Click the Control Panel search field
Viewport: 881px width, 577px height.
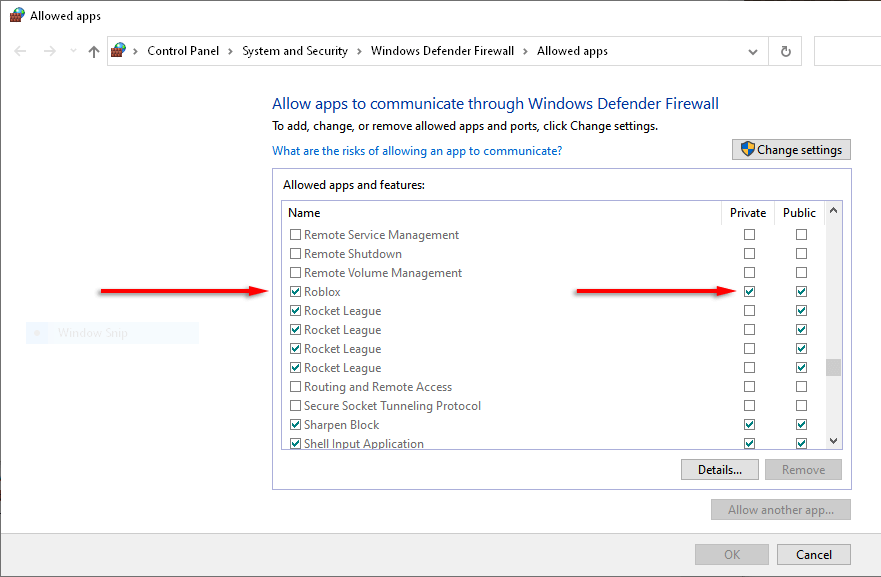pyautogui.click(x=846, y=51)
